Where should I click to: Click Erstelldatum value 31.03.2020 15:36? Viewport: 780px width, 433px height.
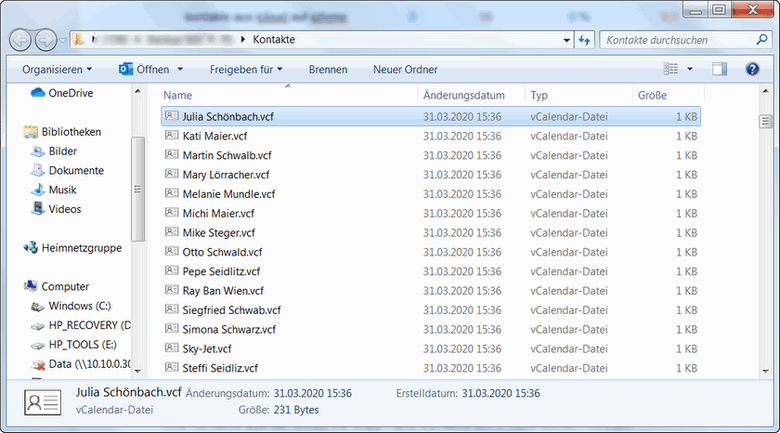click(x=500, y=394)
